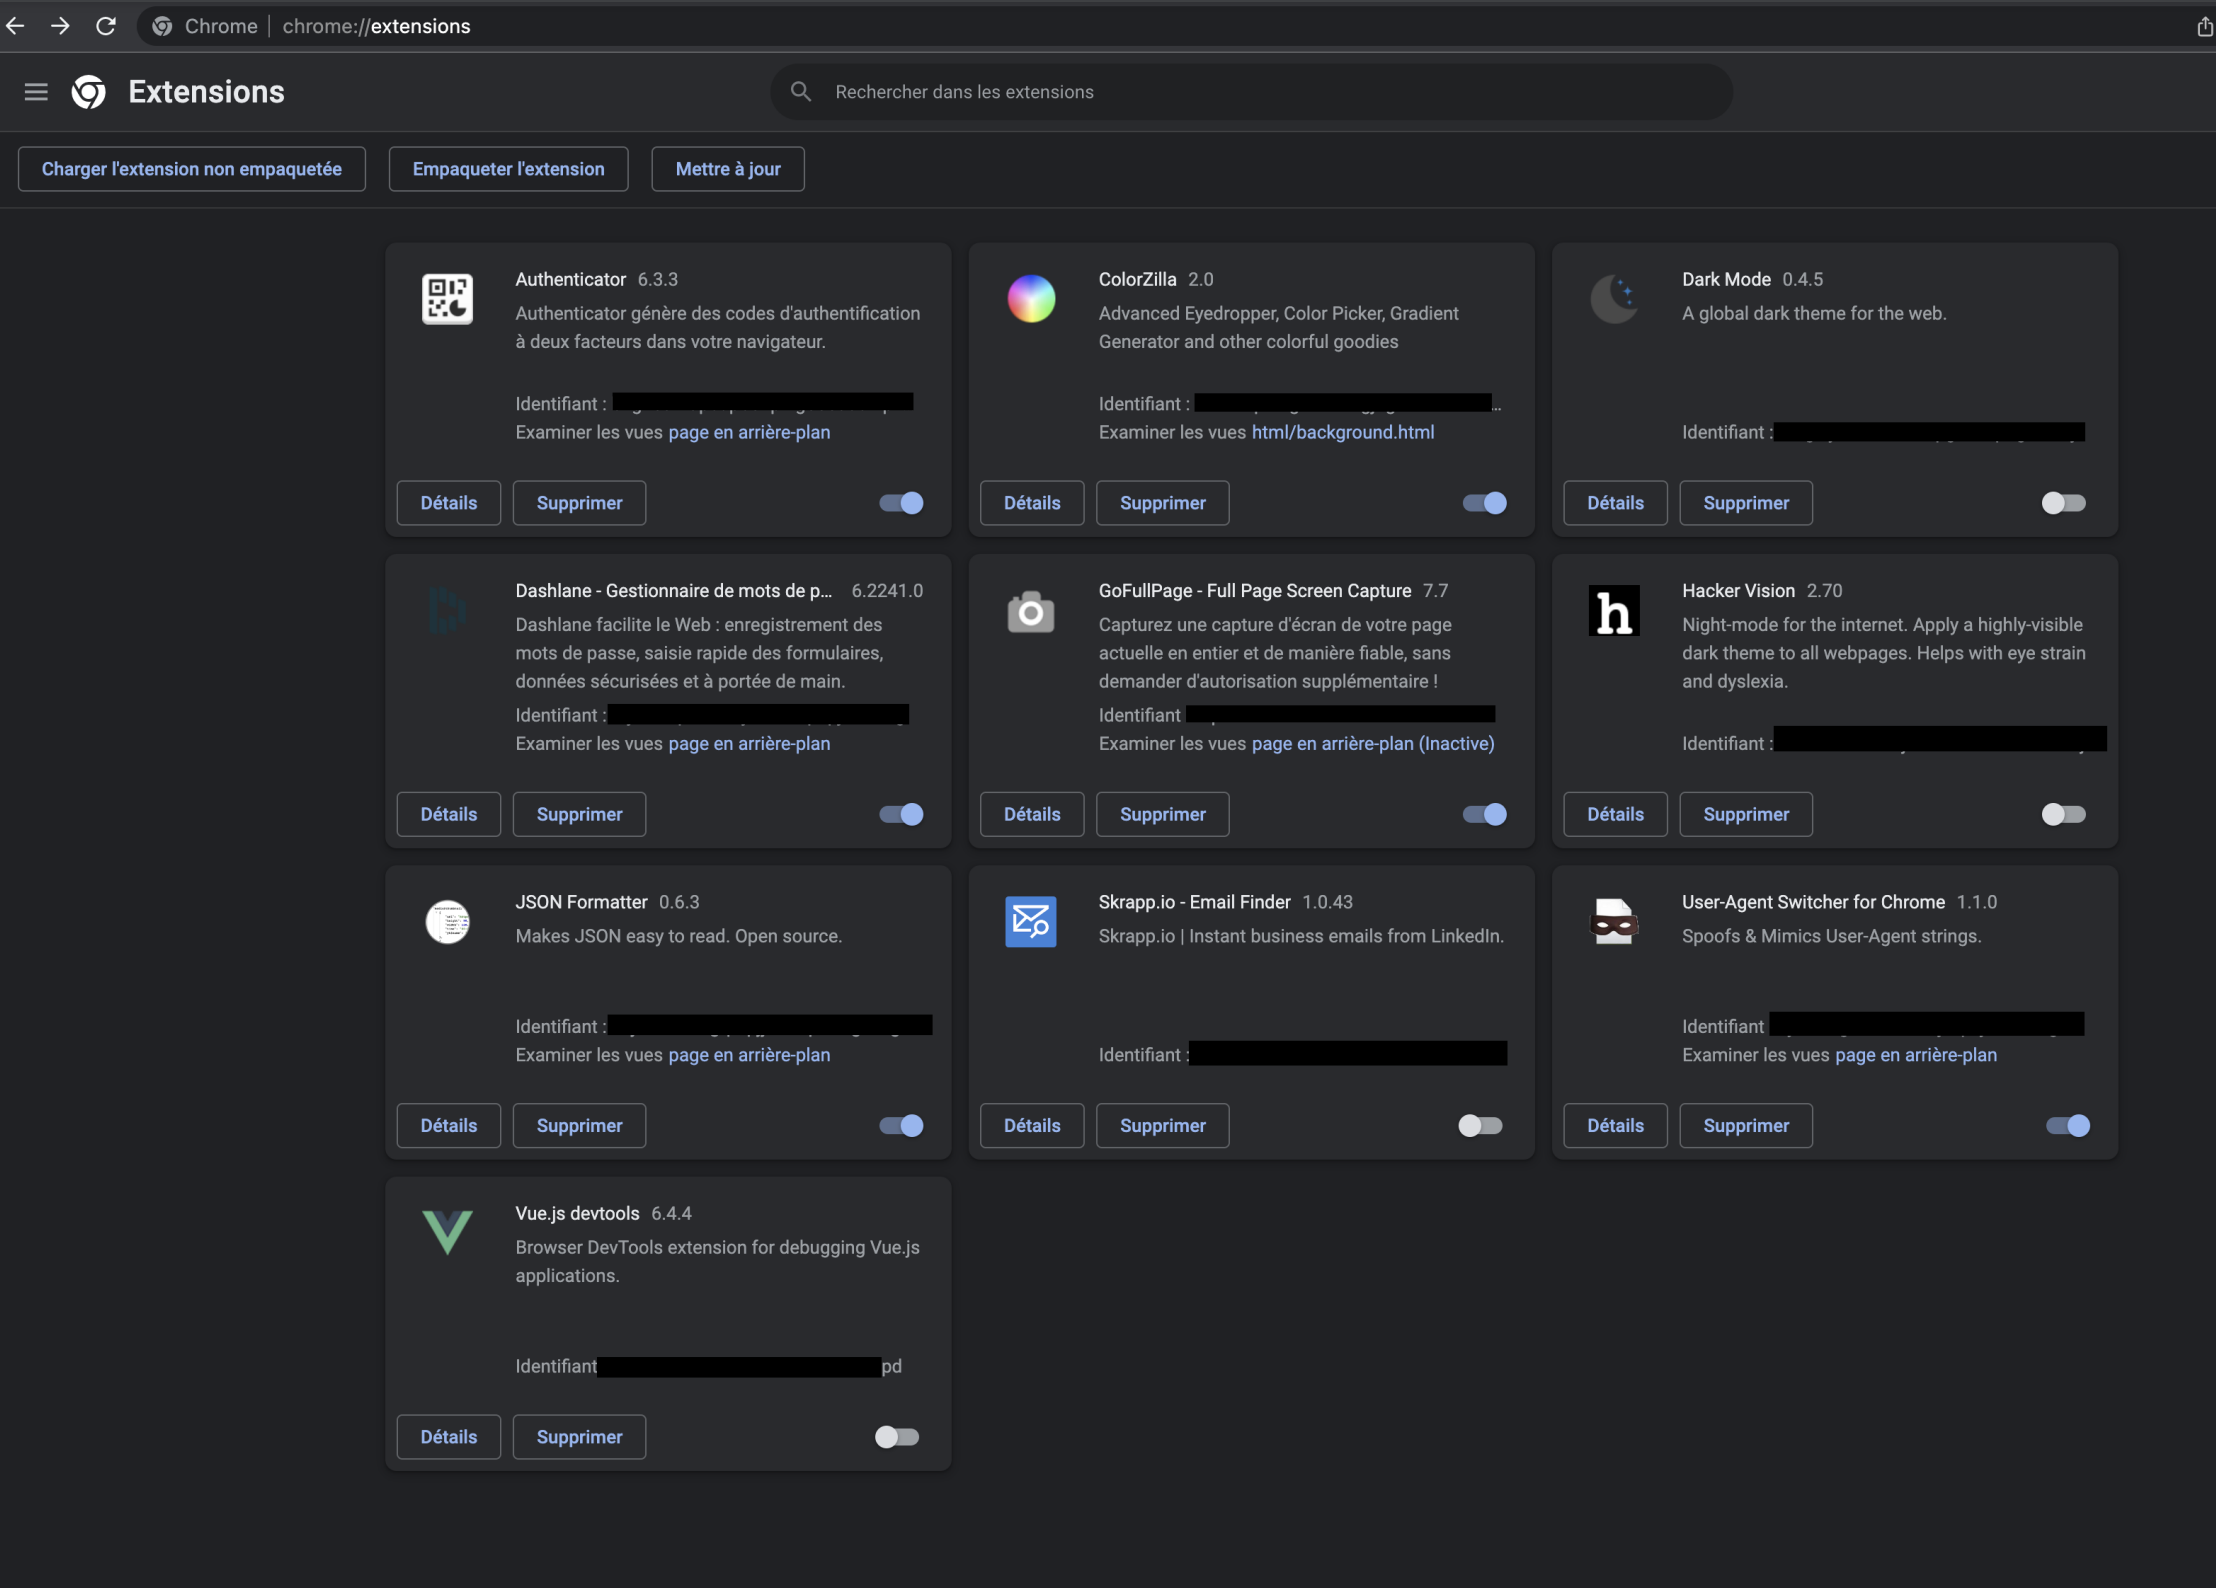Click the search magnifier icon
Image resolution: width=2216 pixels, height=1588 pixels.
800,92
